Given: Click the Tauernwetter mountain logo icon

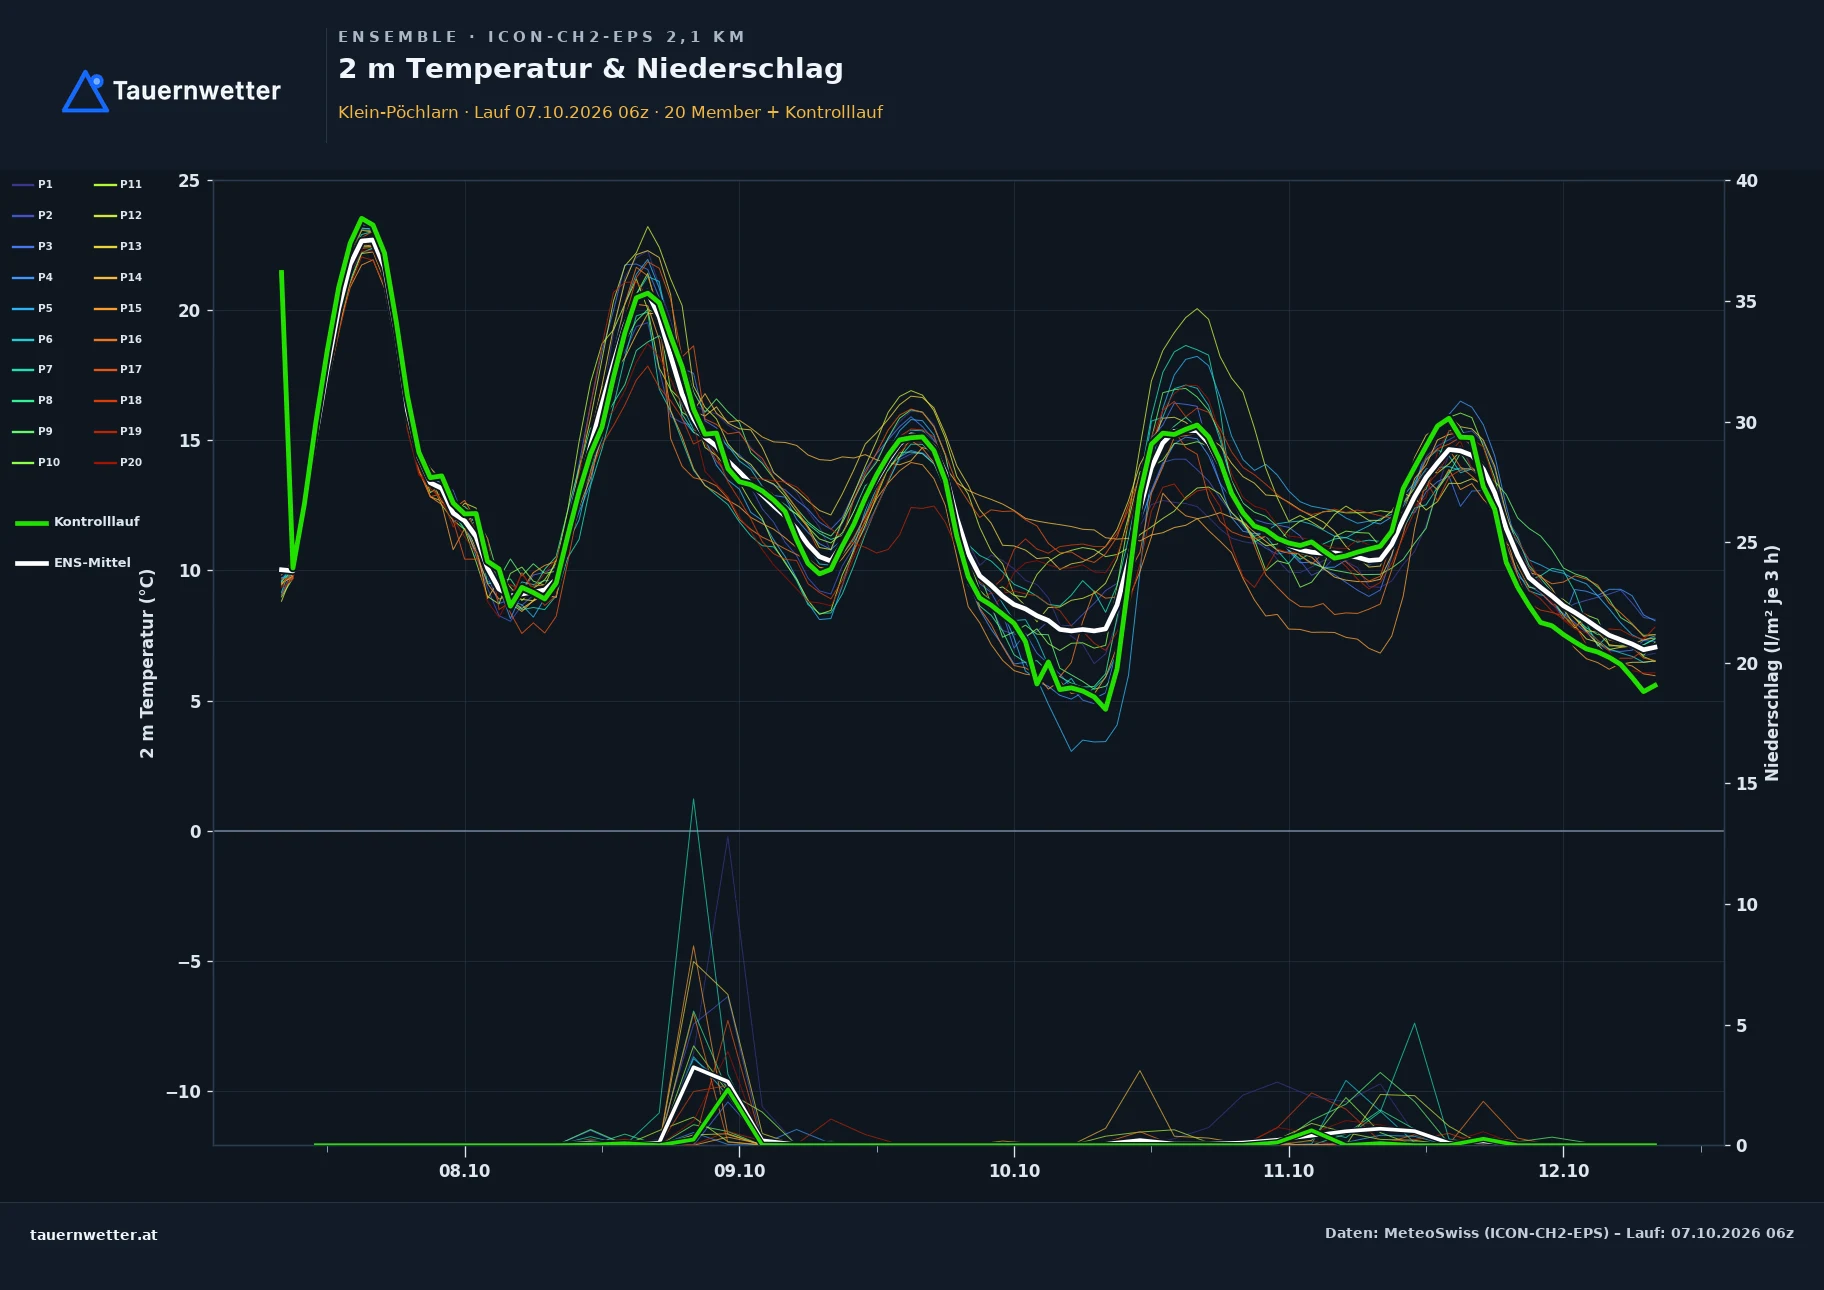Looking at the screenshot, I should 85,91.
